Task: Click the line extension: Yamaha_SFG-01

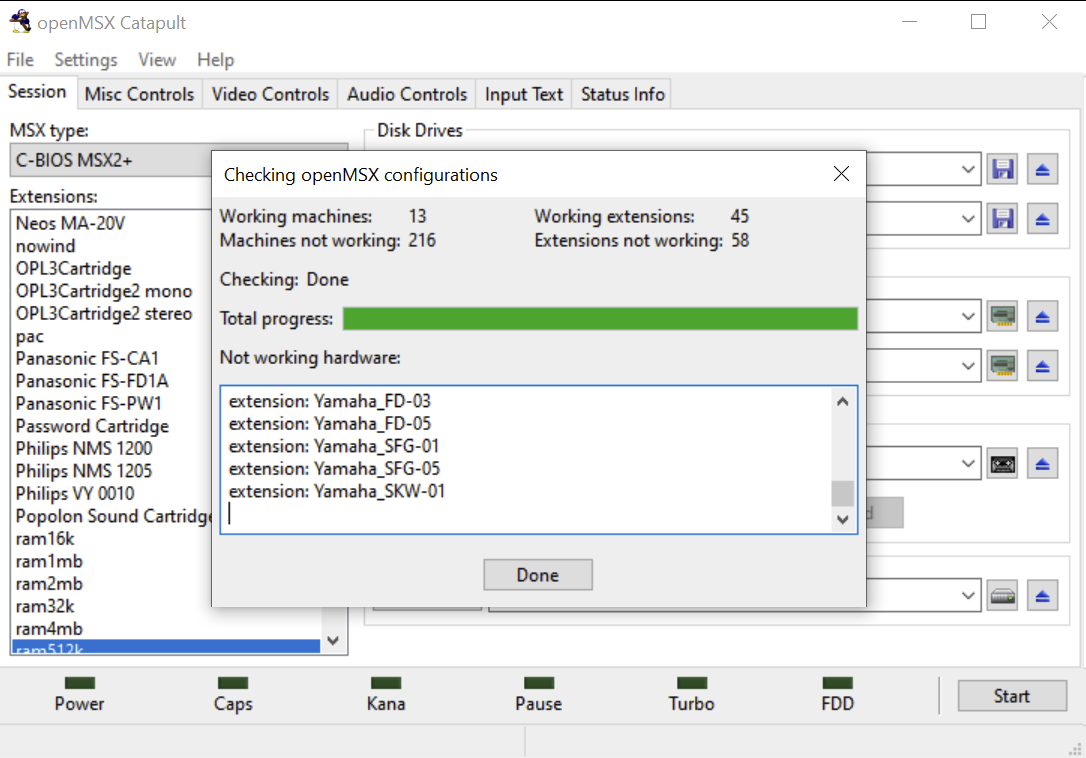Action: tap(334, 446)
